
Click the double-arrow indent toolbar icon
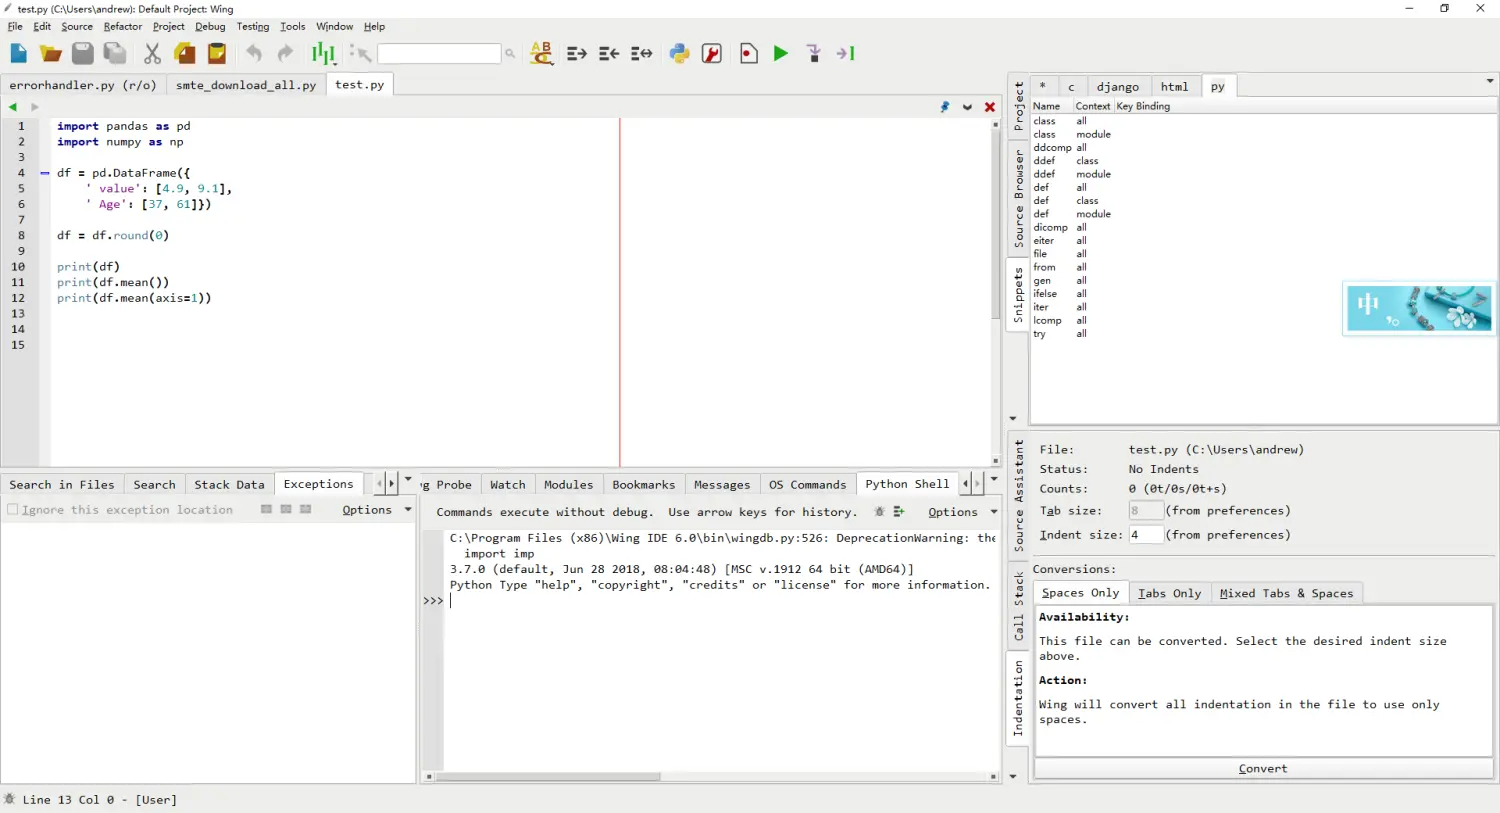pos(641,54)
